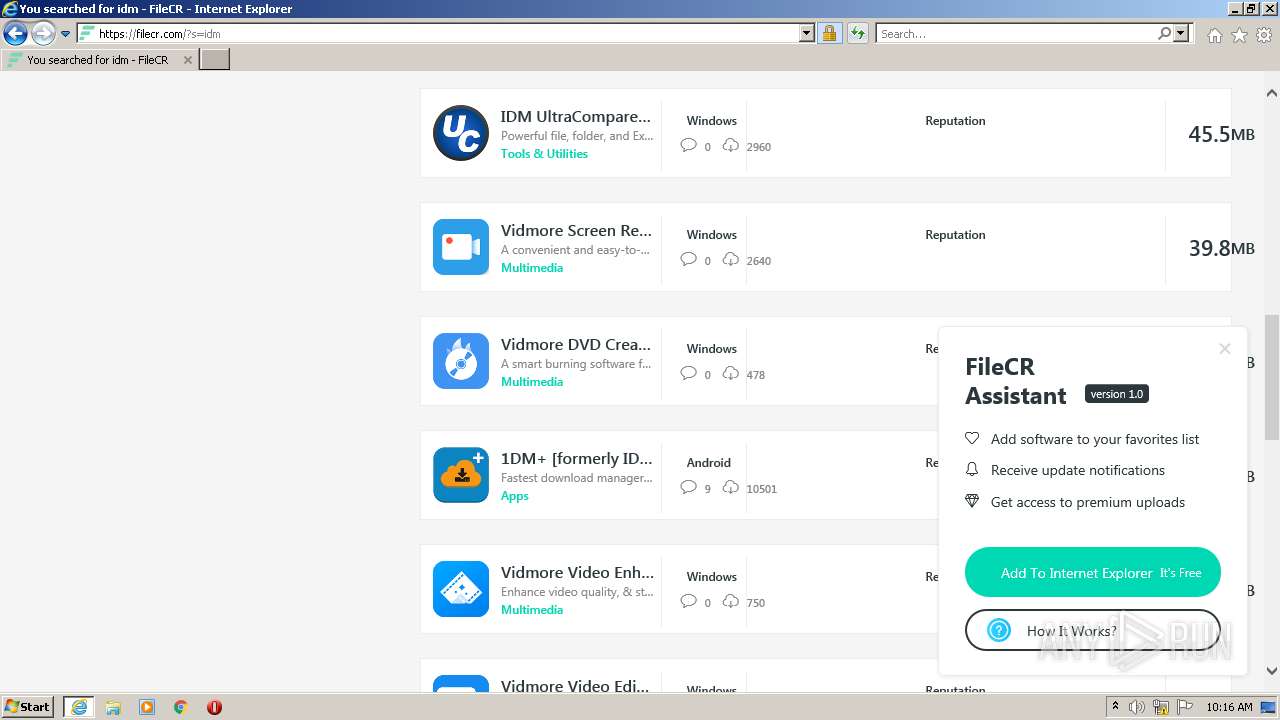The image size is (1280, 720).
Task: Open the Vidmore Screen Recorder app icon
Action: 461,247
